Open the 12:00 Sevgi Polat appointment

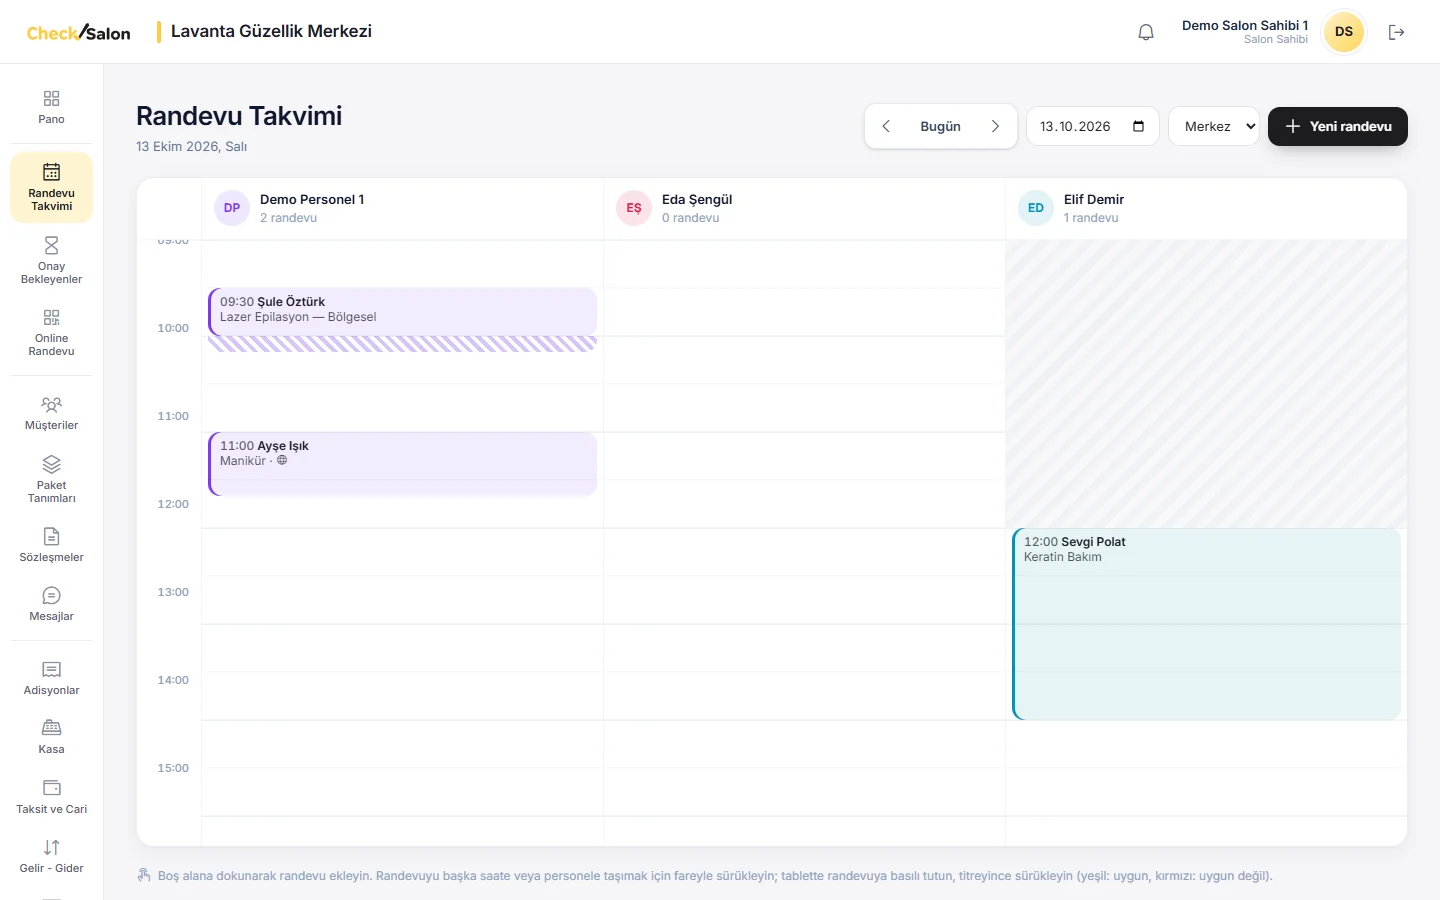[x=1206, y=624]
